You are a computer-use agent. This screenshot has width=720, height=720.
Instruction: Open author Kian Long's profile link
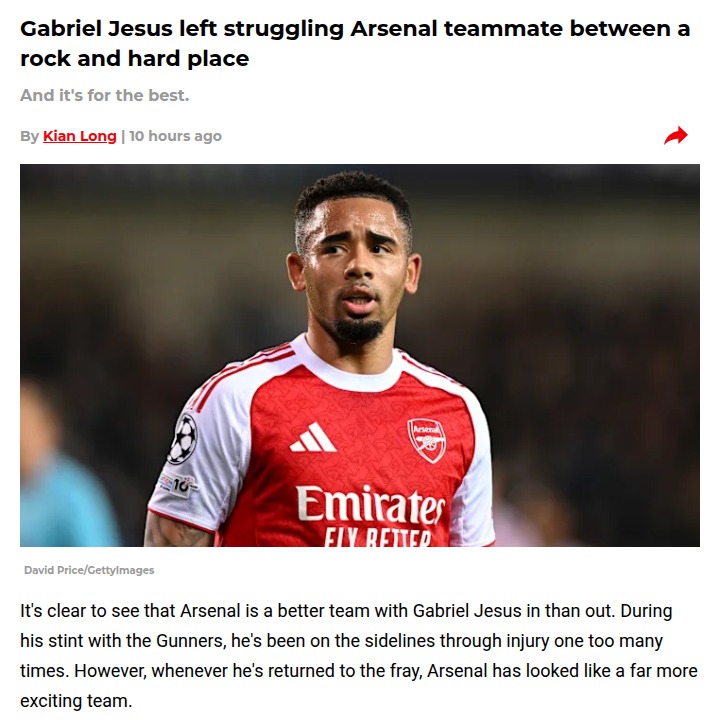click(x=79, y=136)
